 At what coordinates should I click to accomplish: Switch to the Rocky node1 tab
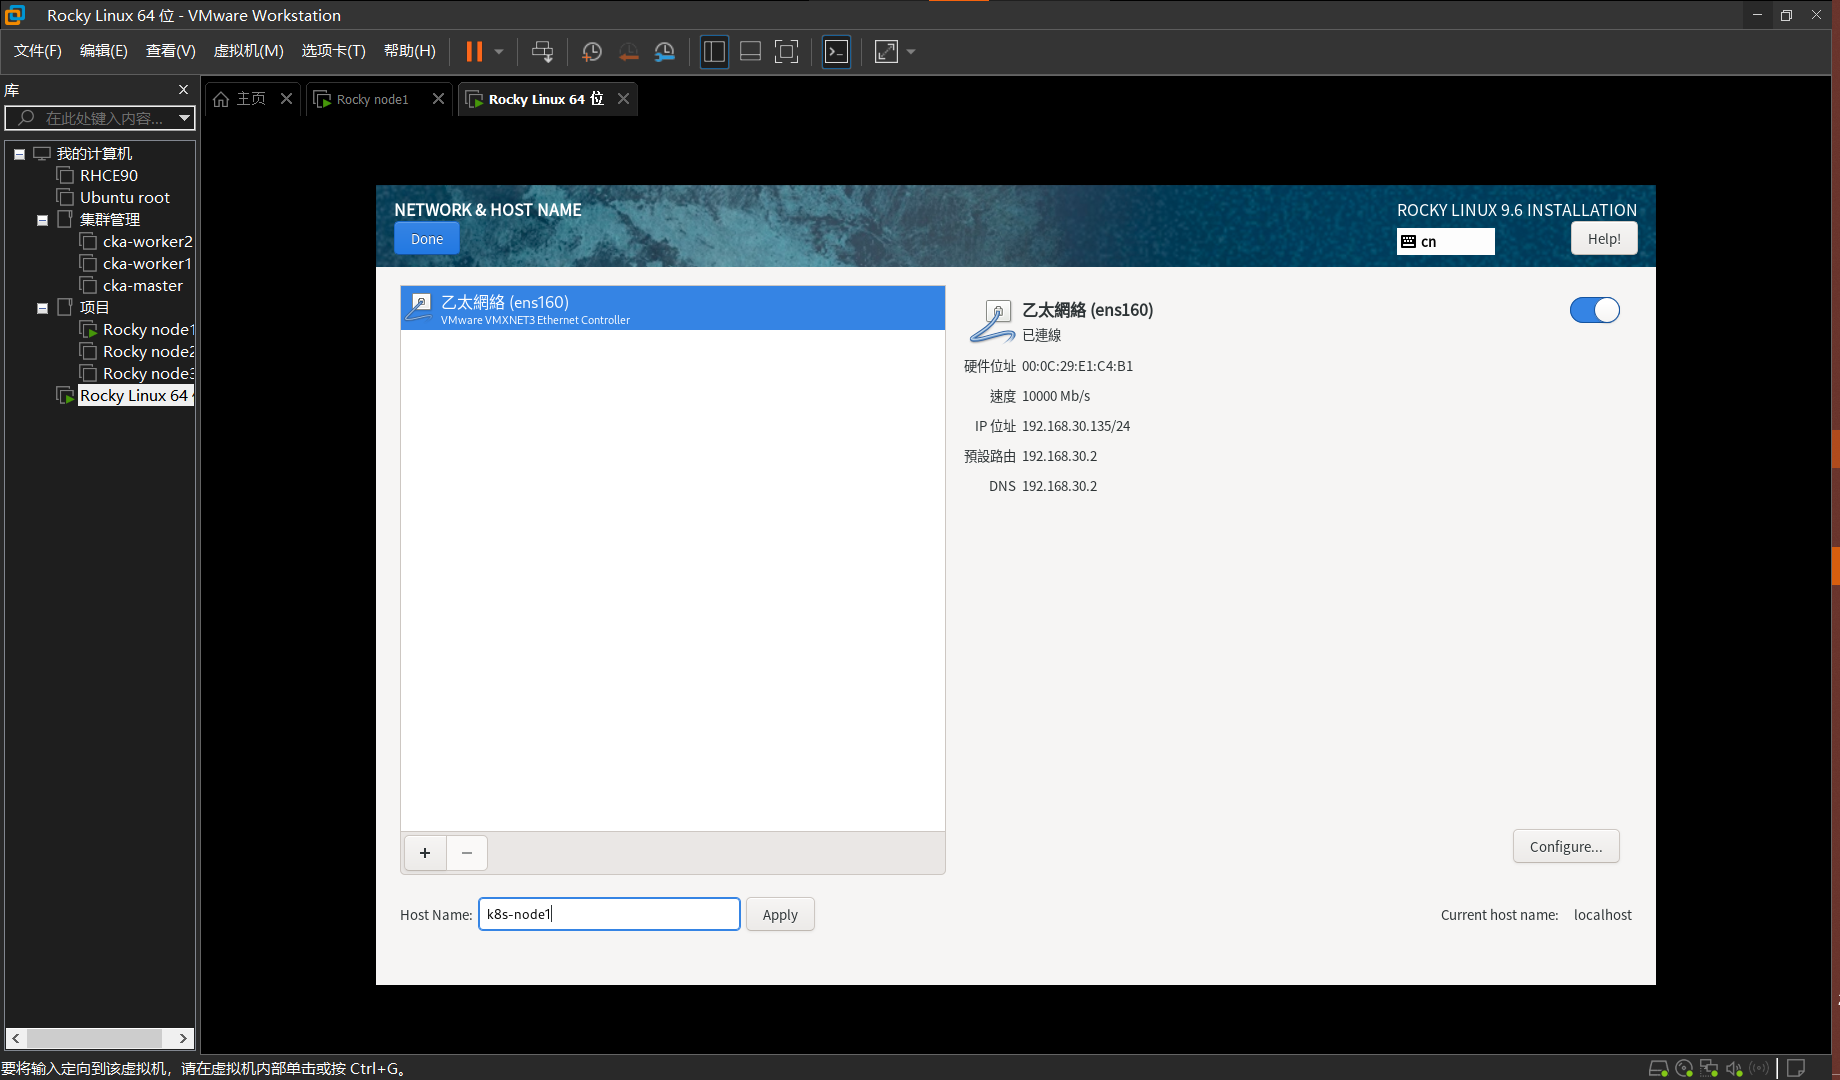(x=372, y=99)
